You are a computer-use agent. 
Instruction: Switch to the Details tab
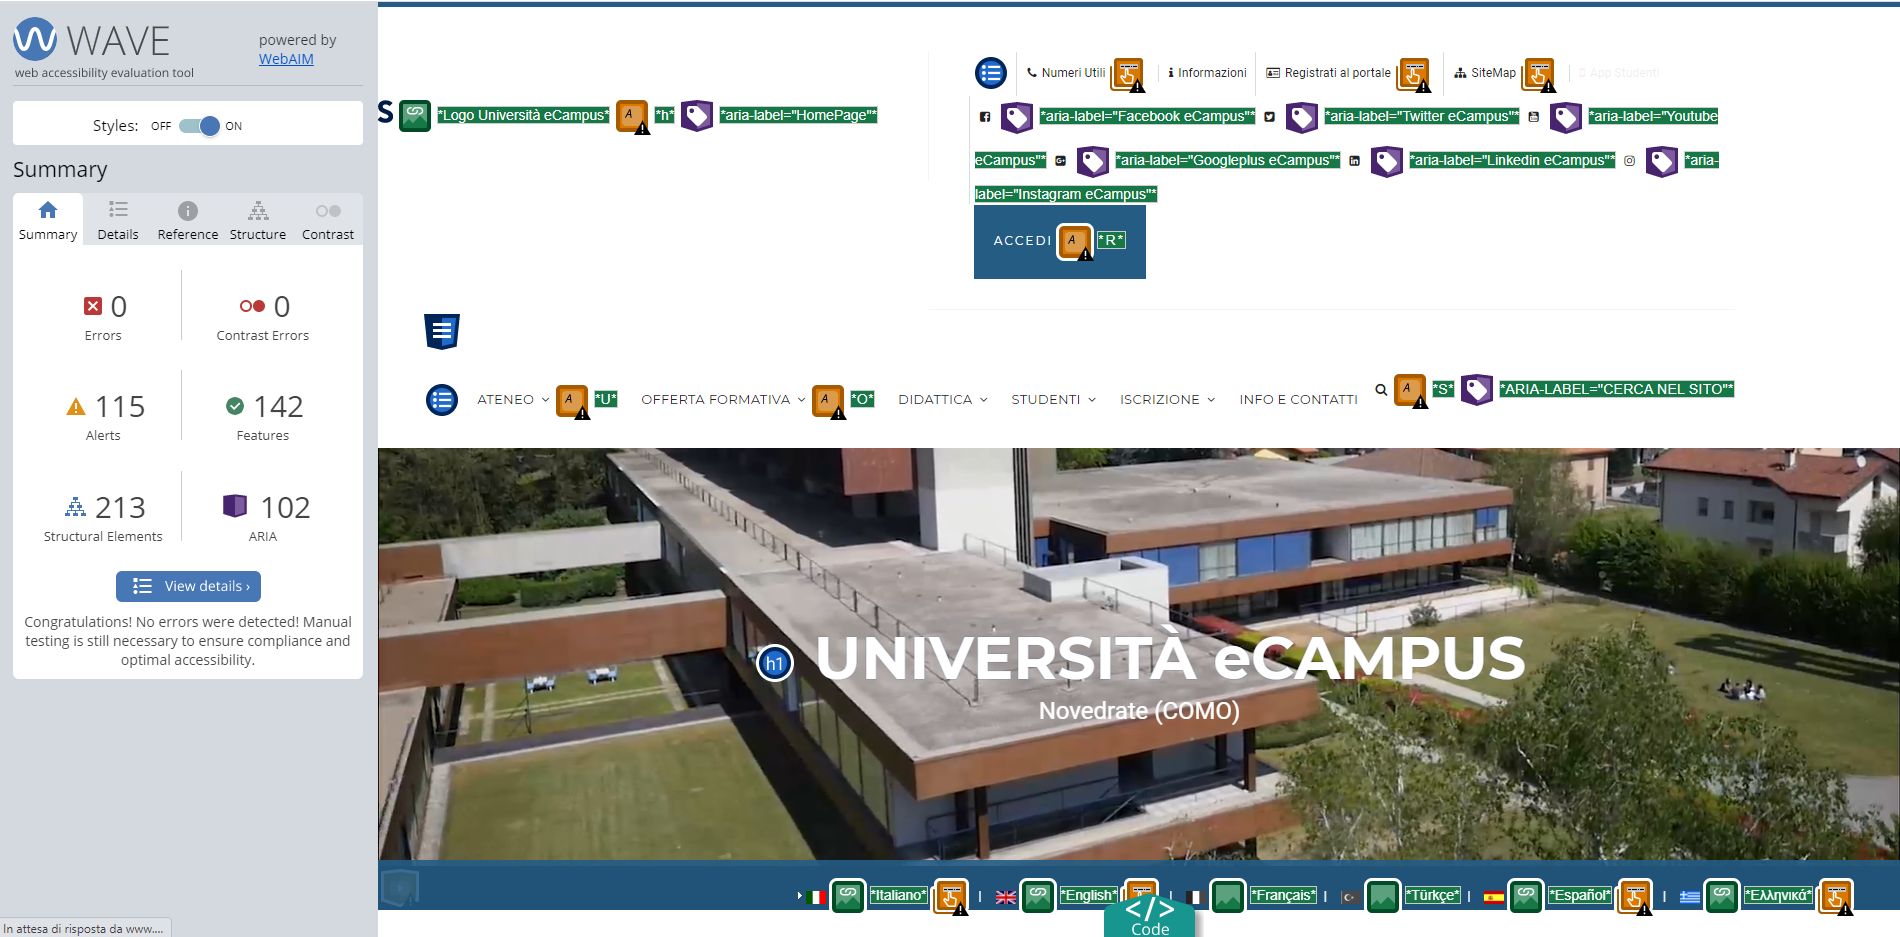[x=118, y=220]
